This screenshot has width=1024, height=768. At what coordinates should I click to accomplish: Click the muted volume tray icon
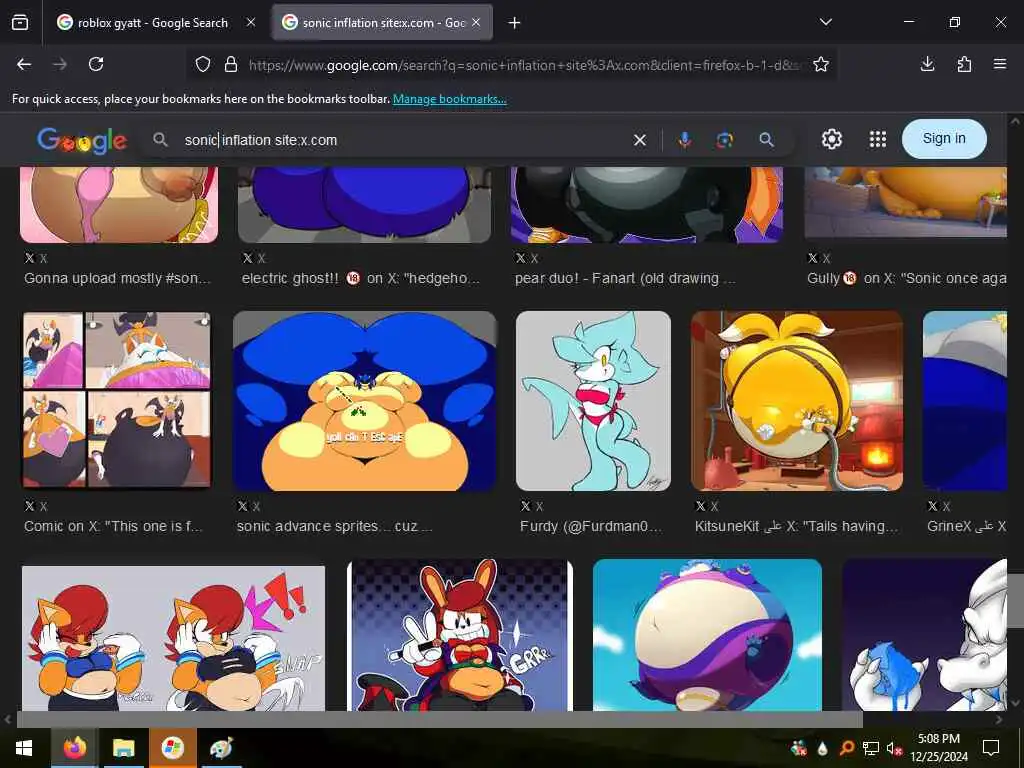[894, 748]
